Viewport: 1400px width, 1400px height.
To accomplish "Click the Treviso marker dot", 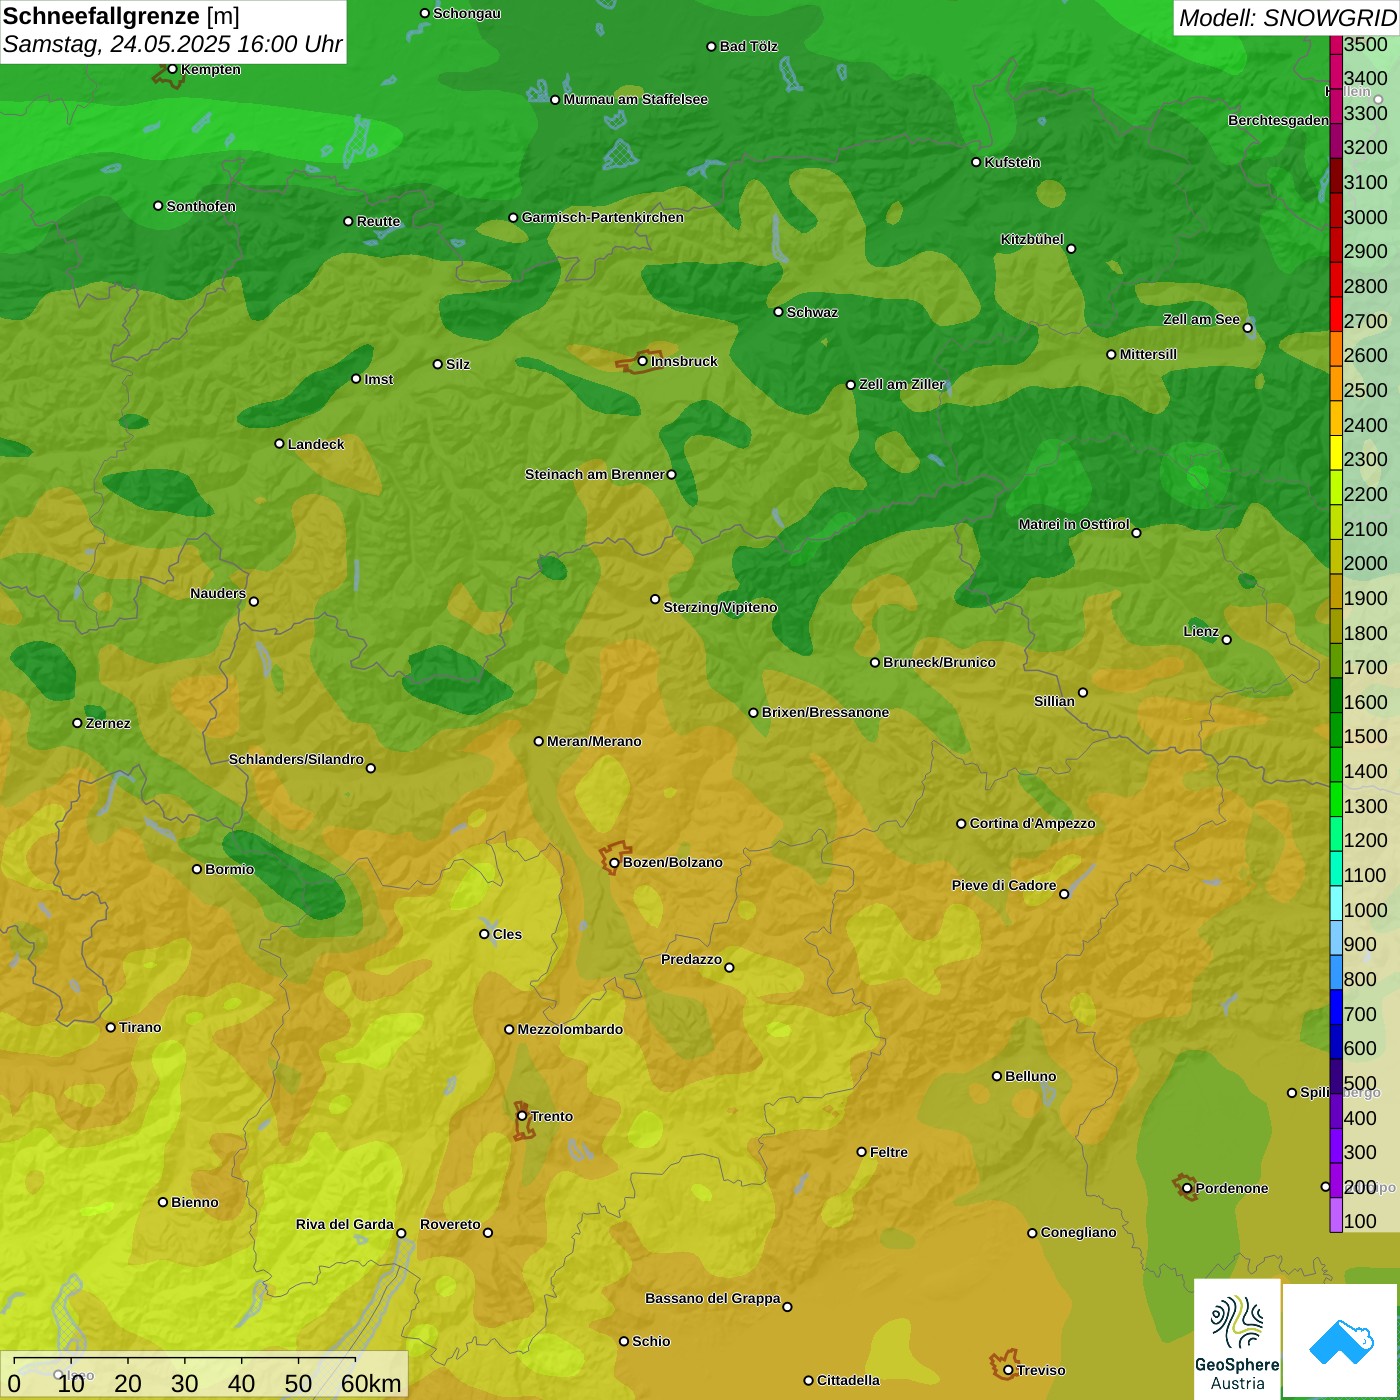I will pos(1008,1371).
